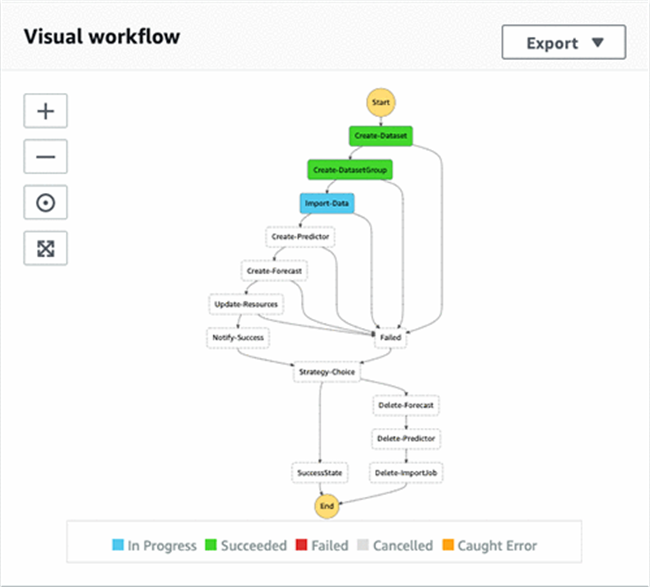Viewport: 650px width, 587px height.
Task: Click the blue In Progress legend swatch
Action: click(x=118, y=545)
